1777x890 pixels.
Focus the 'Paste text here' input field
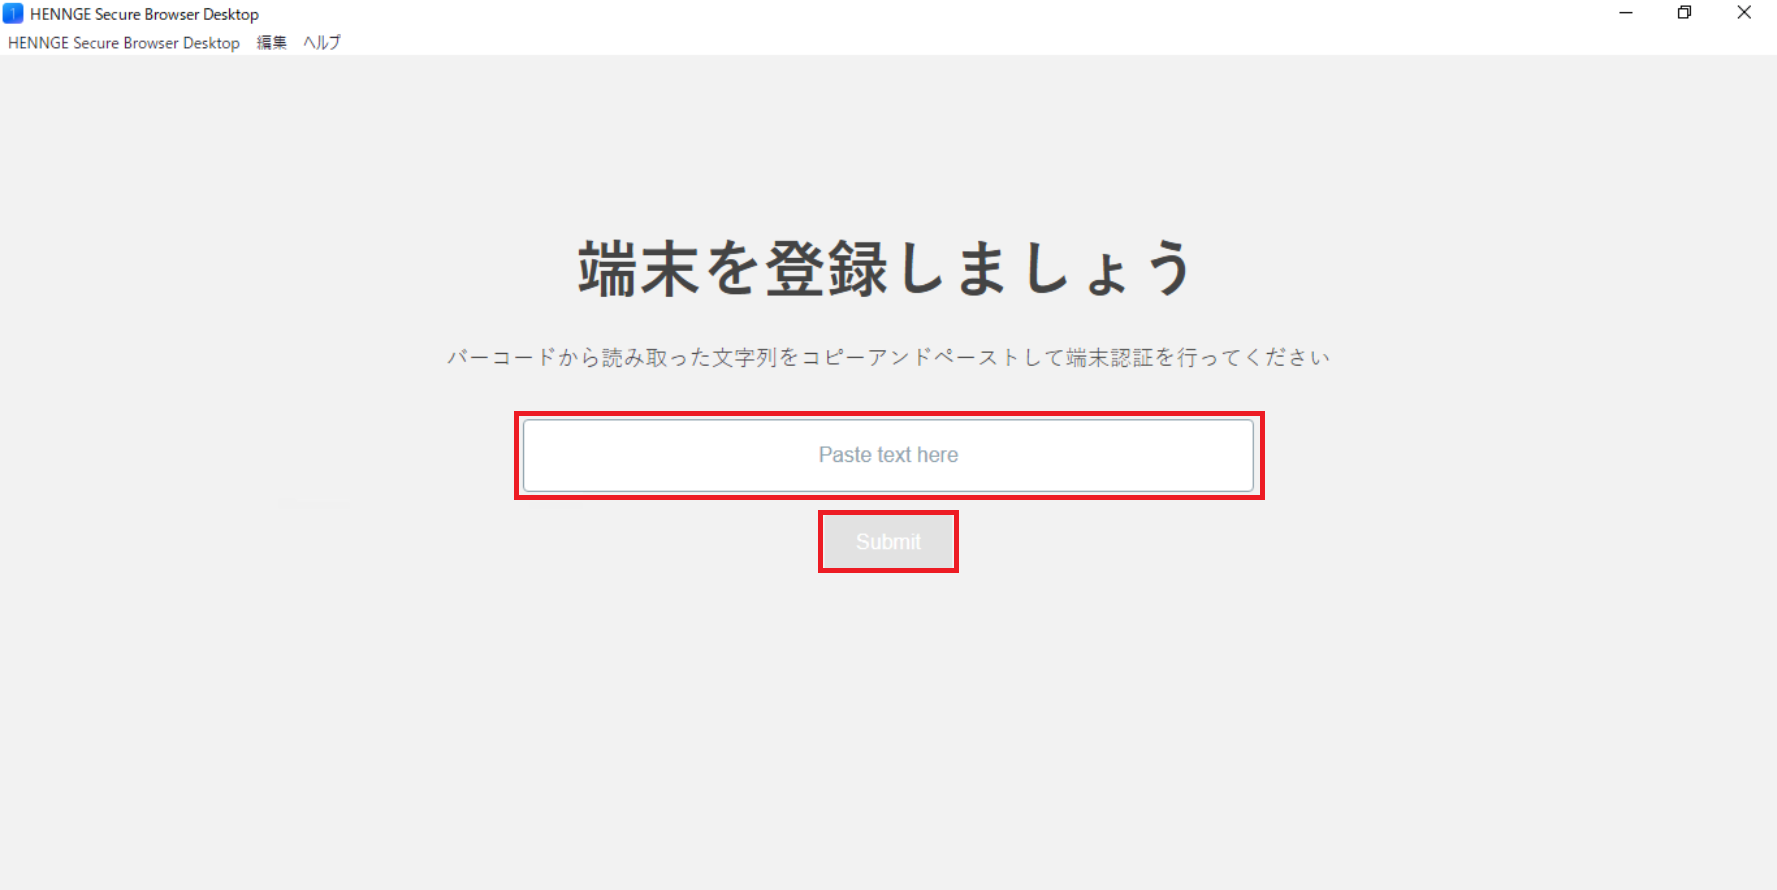click(888, 455)
